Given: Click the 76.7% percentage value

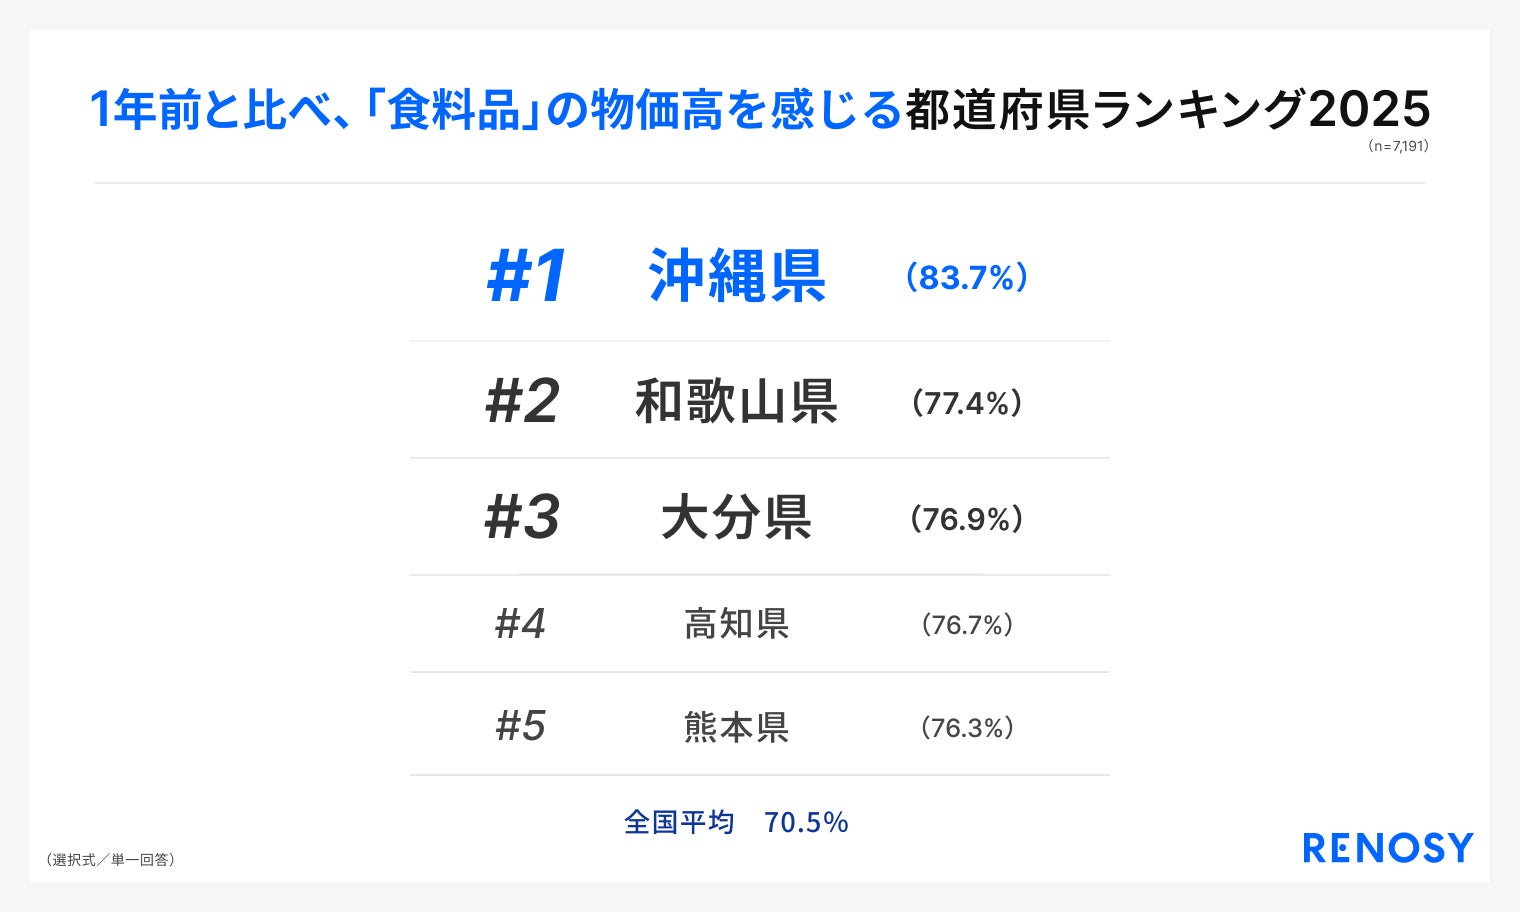Looking at the screenshot, I should coord(966,625).
